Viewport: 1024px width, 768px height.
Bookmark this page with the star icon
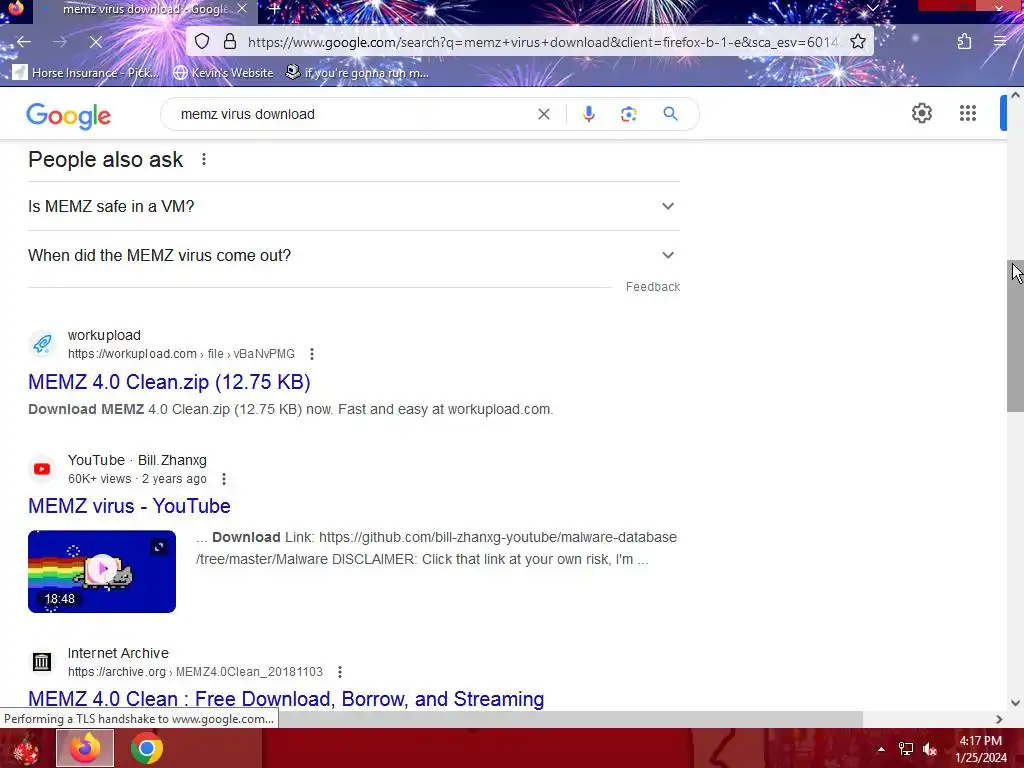point(857,42)
